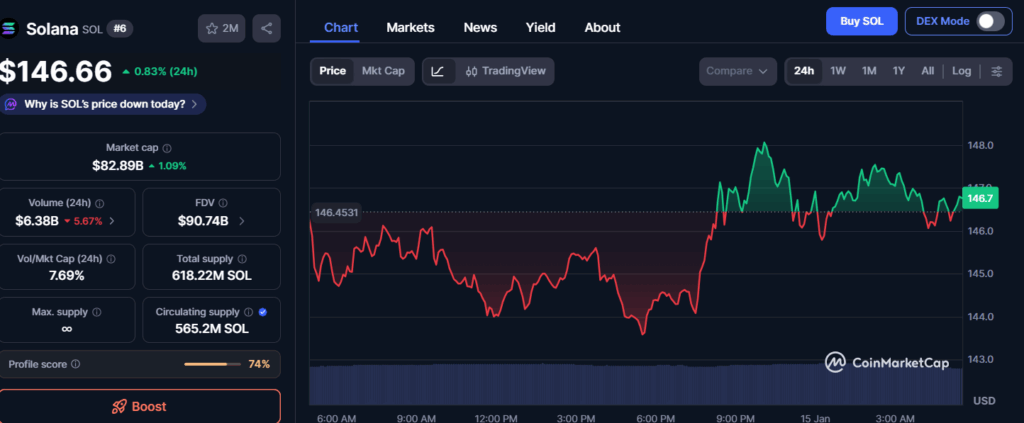Toggle DEX Mode switch
Screen dimensions: 1024x423
pos(988,21)
